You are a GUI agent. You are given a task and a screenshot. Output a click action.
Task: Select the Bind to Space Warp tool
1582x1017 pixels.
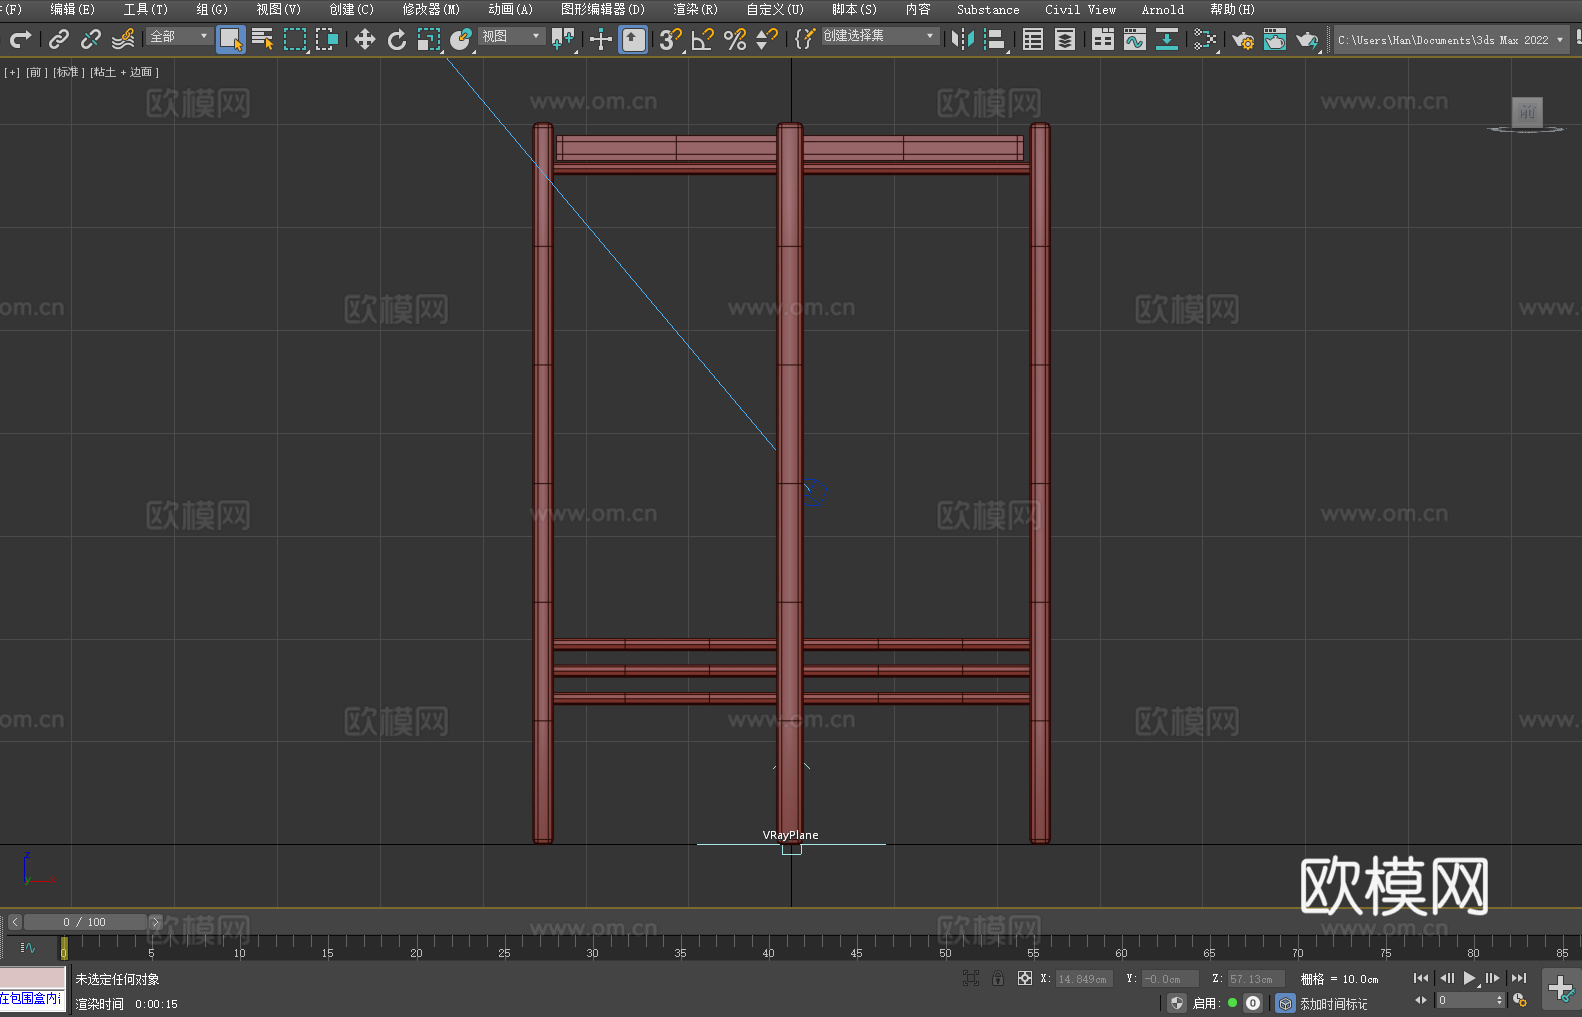coord(123,39)
